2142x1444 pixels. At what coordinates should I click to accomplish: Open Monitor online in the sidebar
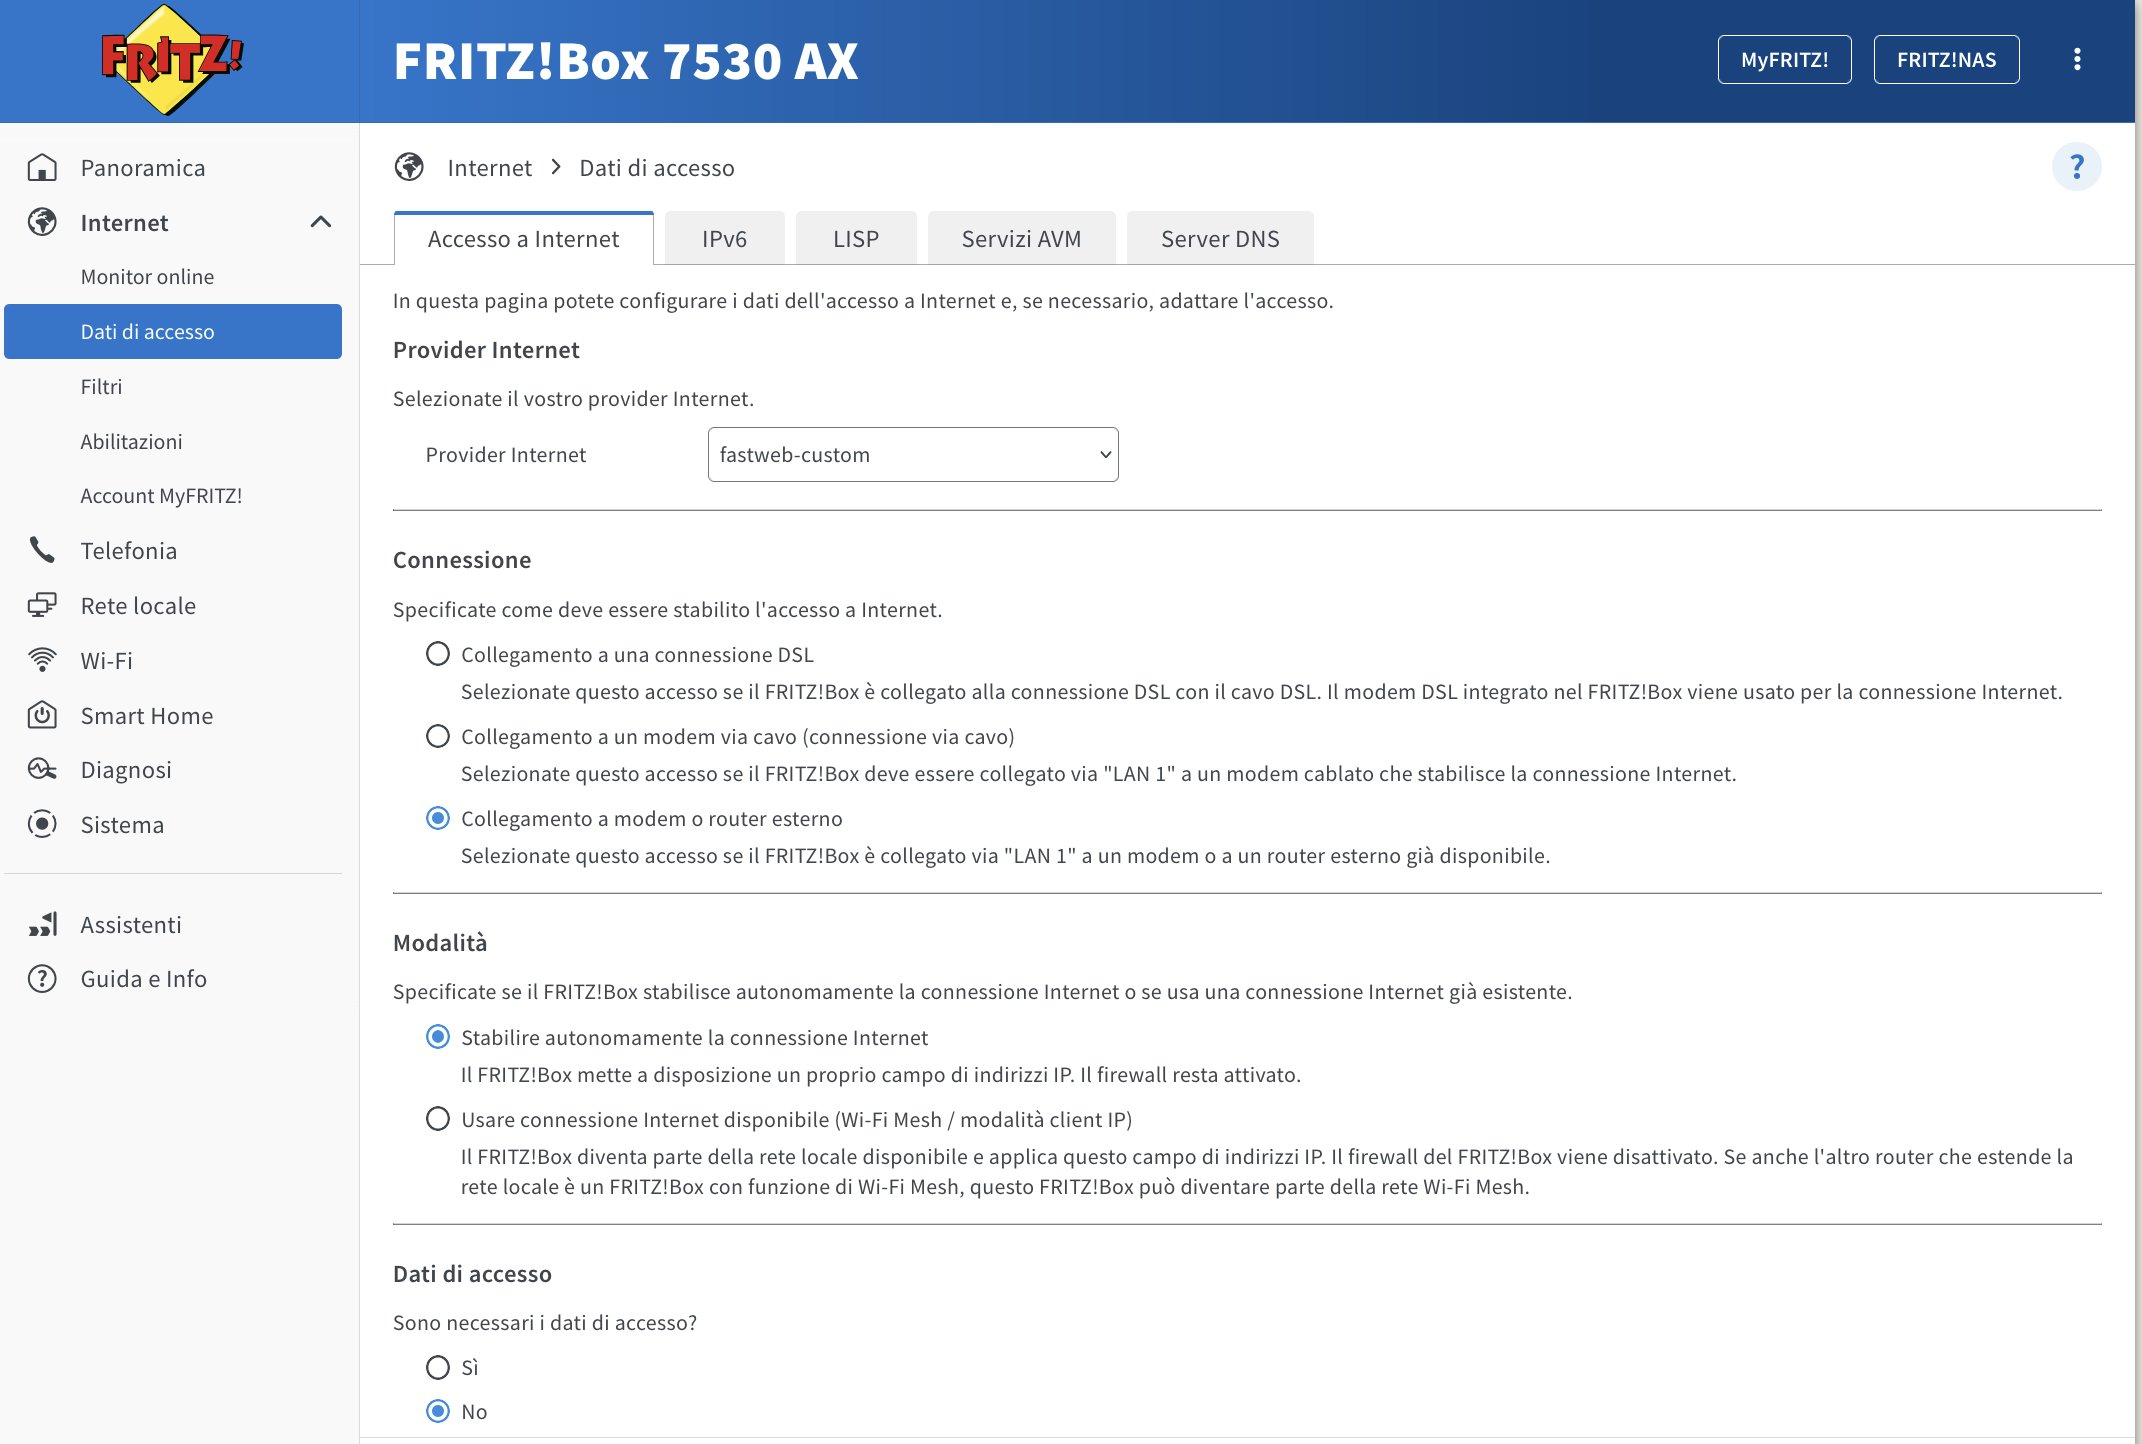click(147, 277)
